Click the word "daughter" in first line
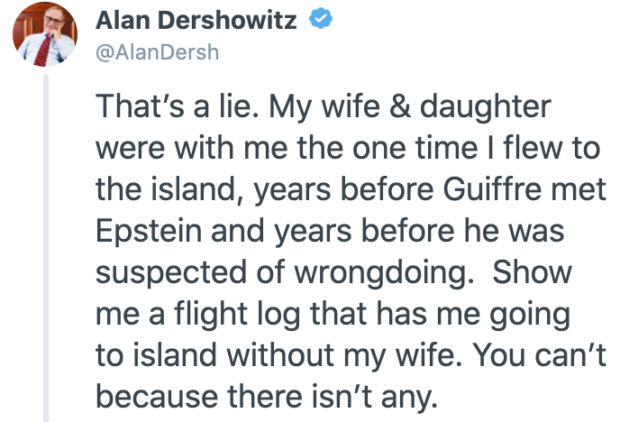This screenshot has height=422, width=620. 485,107
